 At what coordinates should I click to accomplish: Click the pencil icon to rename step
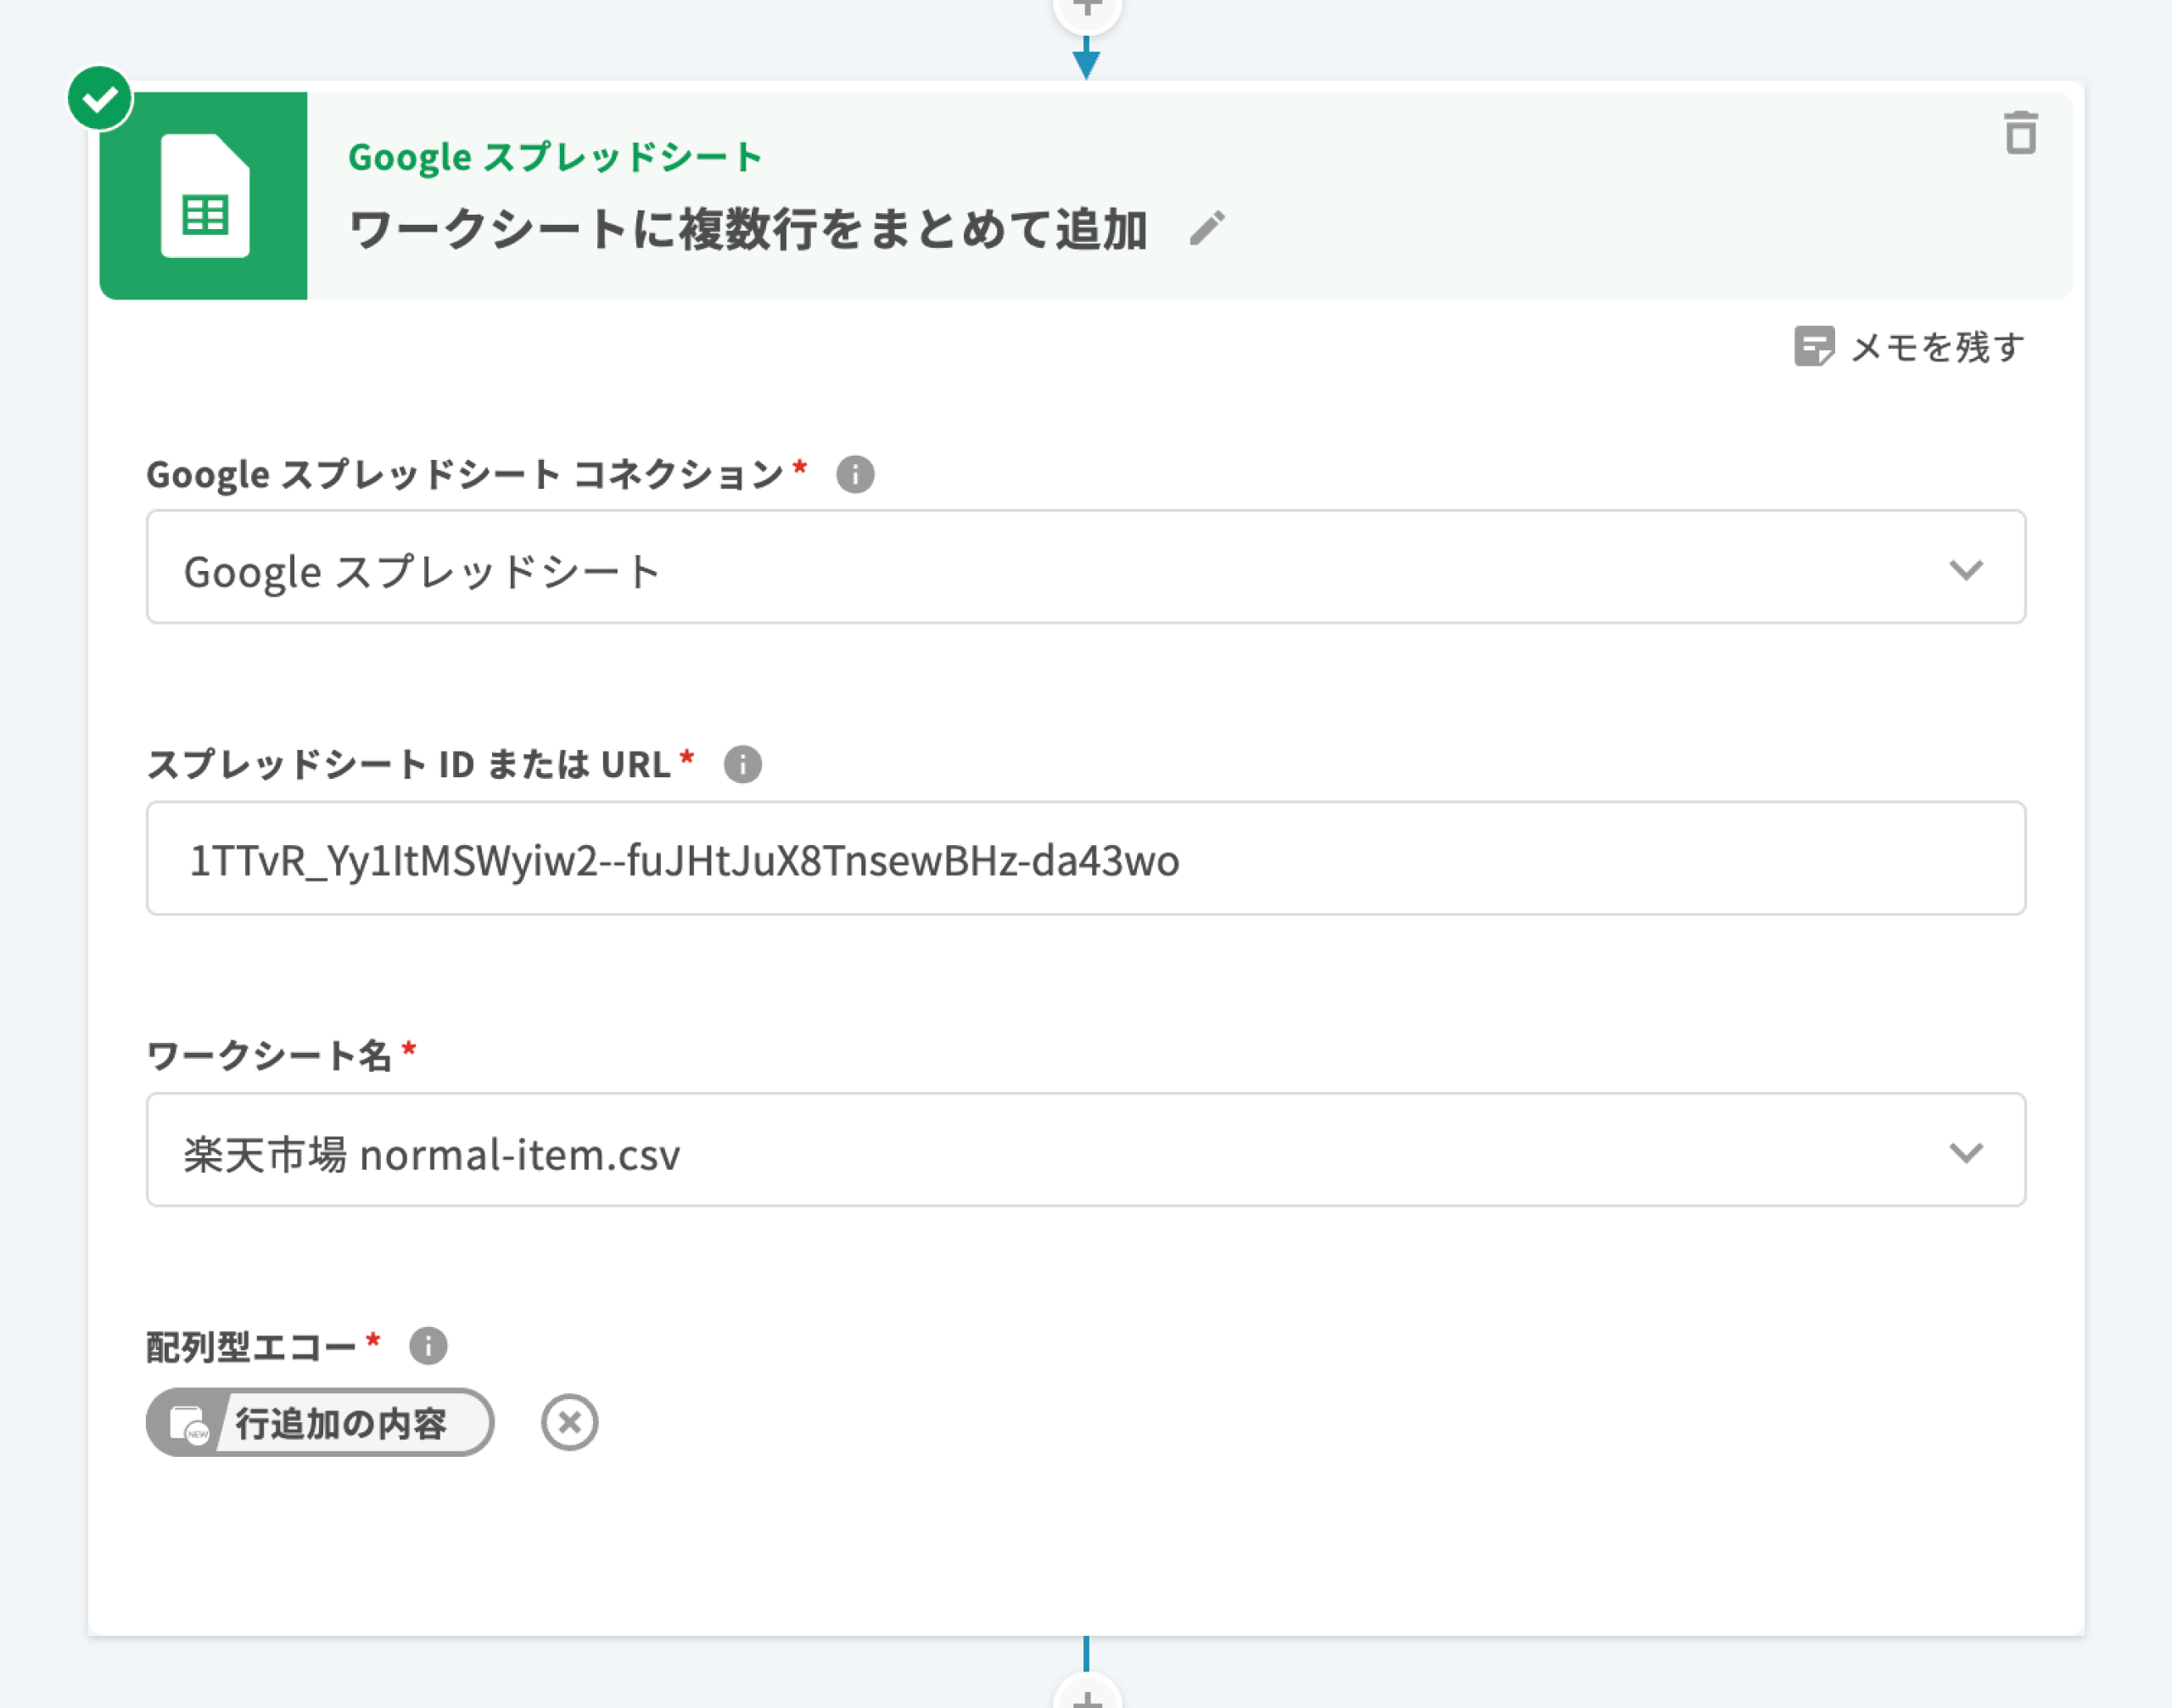pyautogui.click(x=1207, y=228)
